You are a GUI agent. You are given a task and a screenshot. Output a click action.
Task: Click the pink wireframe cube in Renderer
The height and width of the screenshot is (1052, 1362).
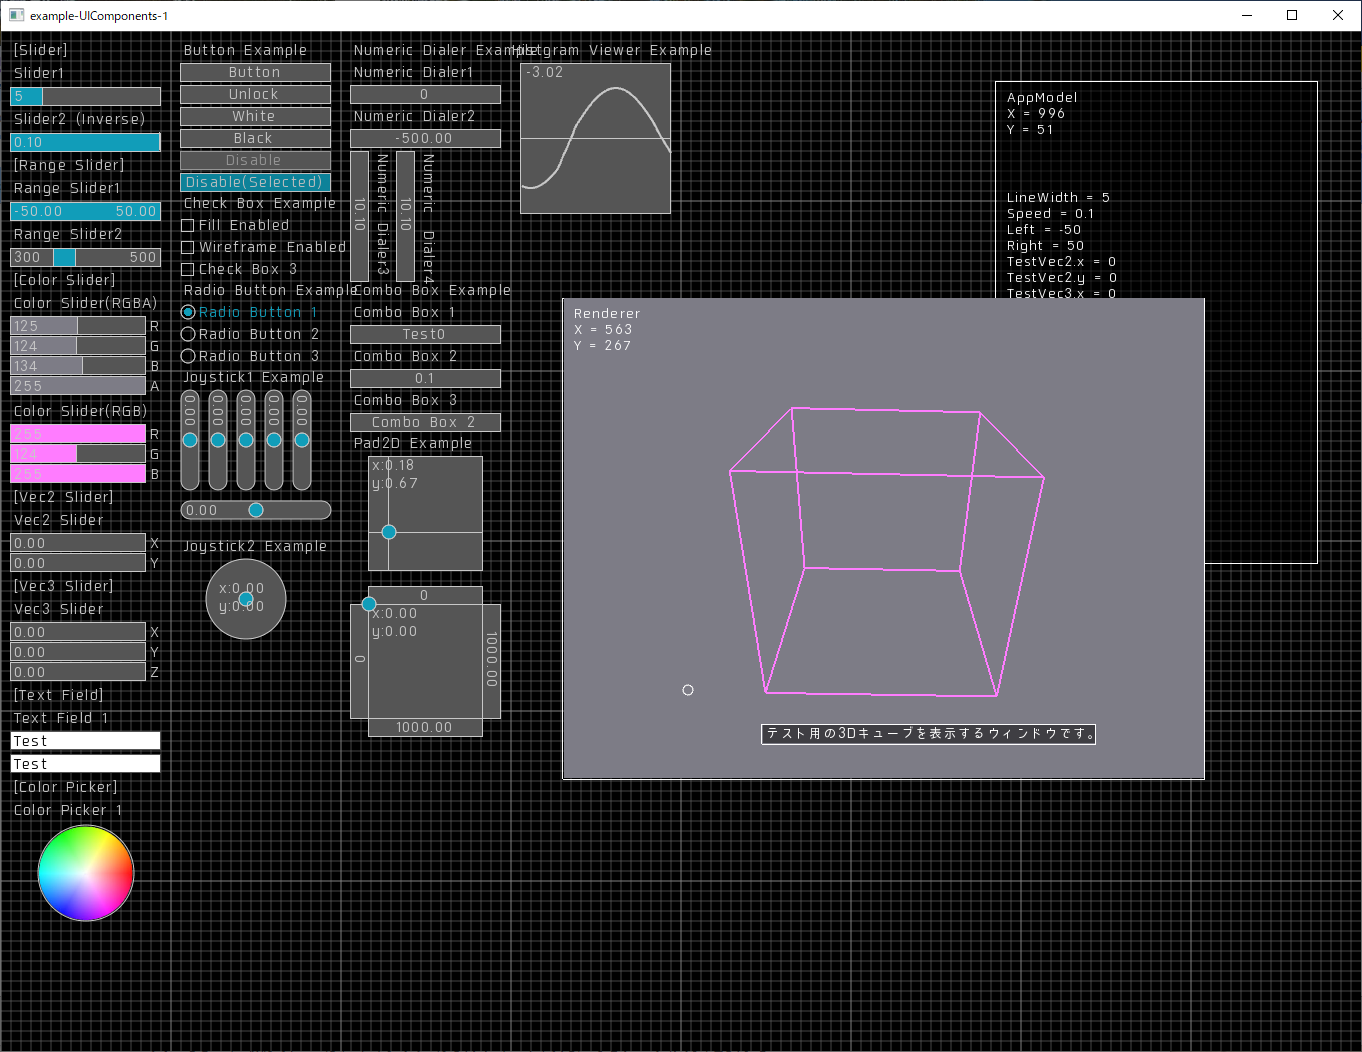coord(886,551)
